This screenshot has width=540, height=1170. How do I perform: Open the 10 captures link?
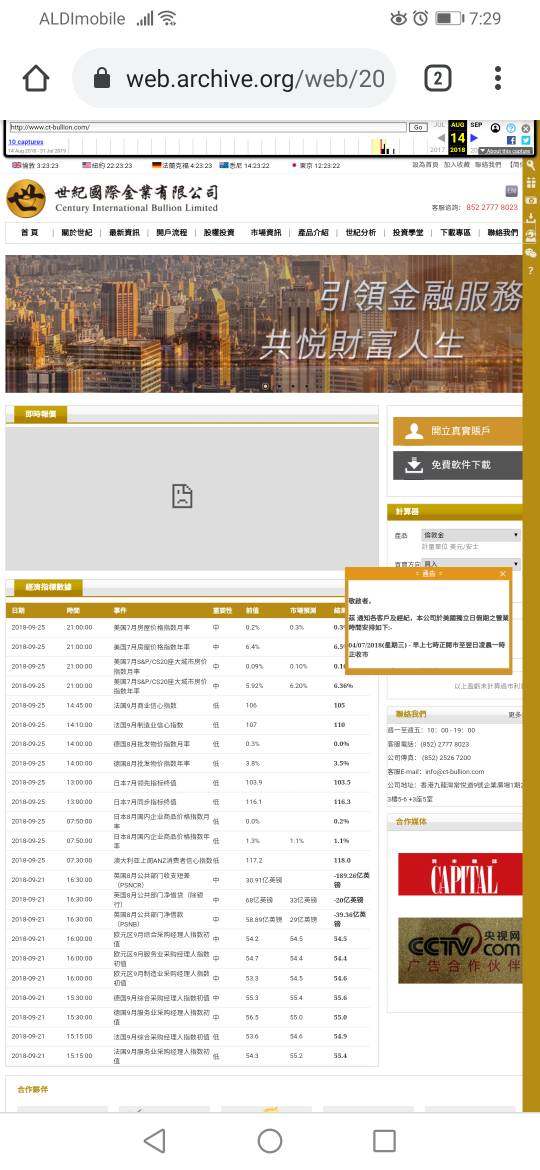26,142
